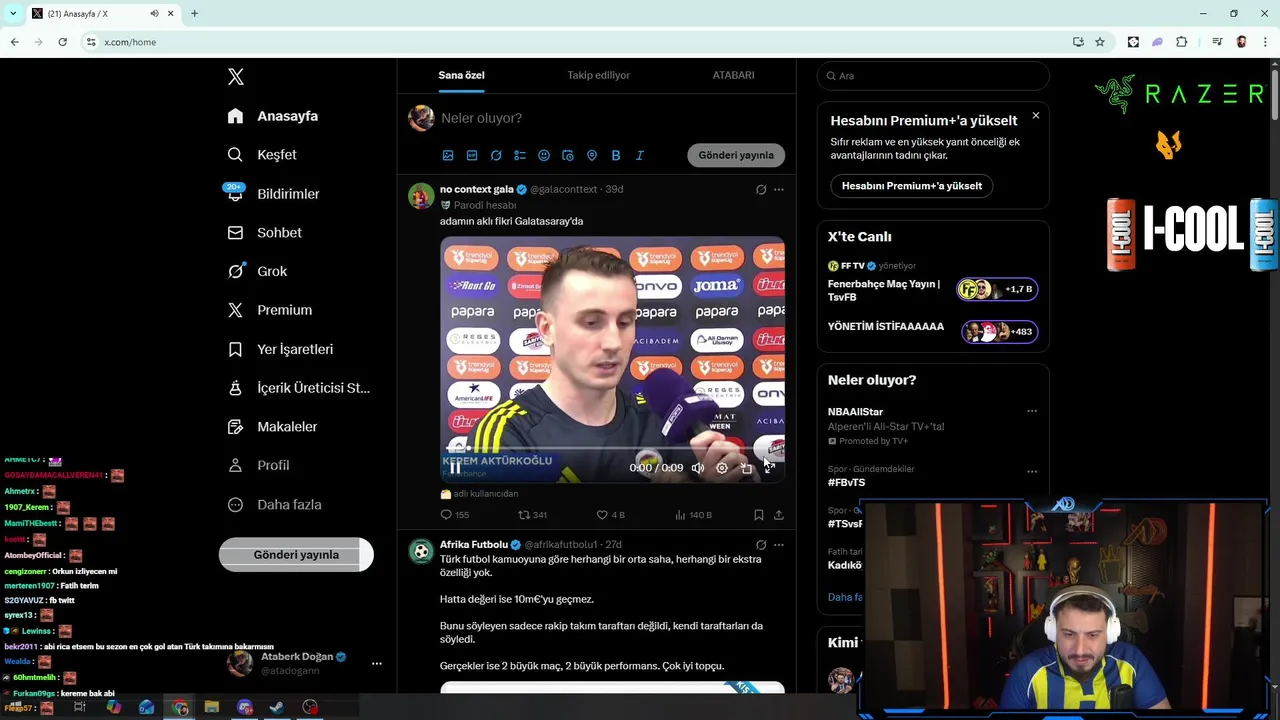
Task: Click Grok enhance icon in composer
Action: (496, 155)
